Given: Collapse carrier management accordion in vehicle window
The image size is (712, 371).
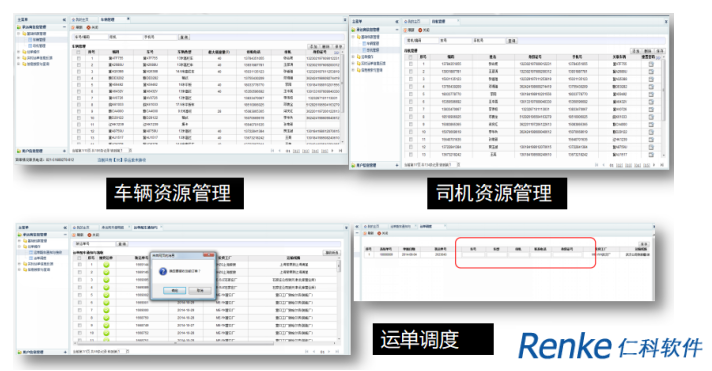Looking at the screenshot, I should tap(64, 27).
